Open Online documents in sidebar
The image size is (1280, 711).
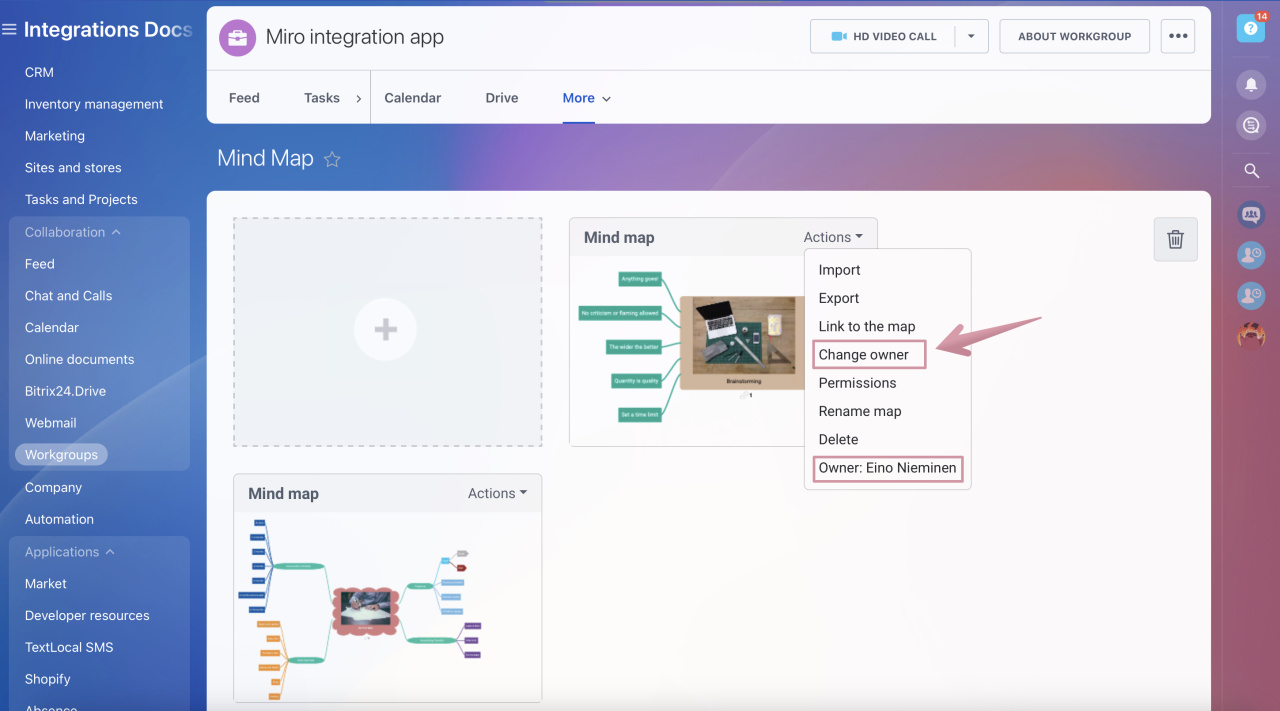[79, 360]
